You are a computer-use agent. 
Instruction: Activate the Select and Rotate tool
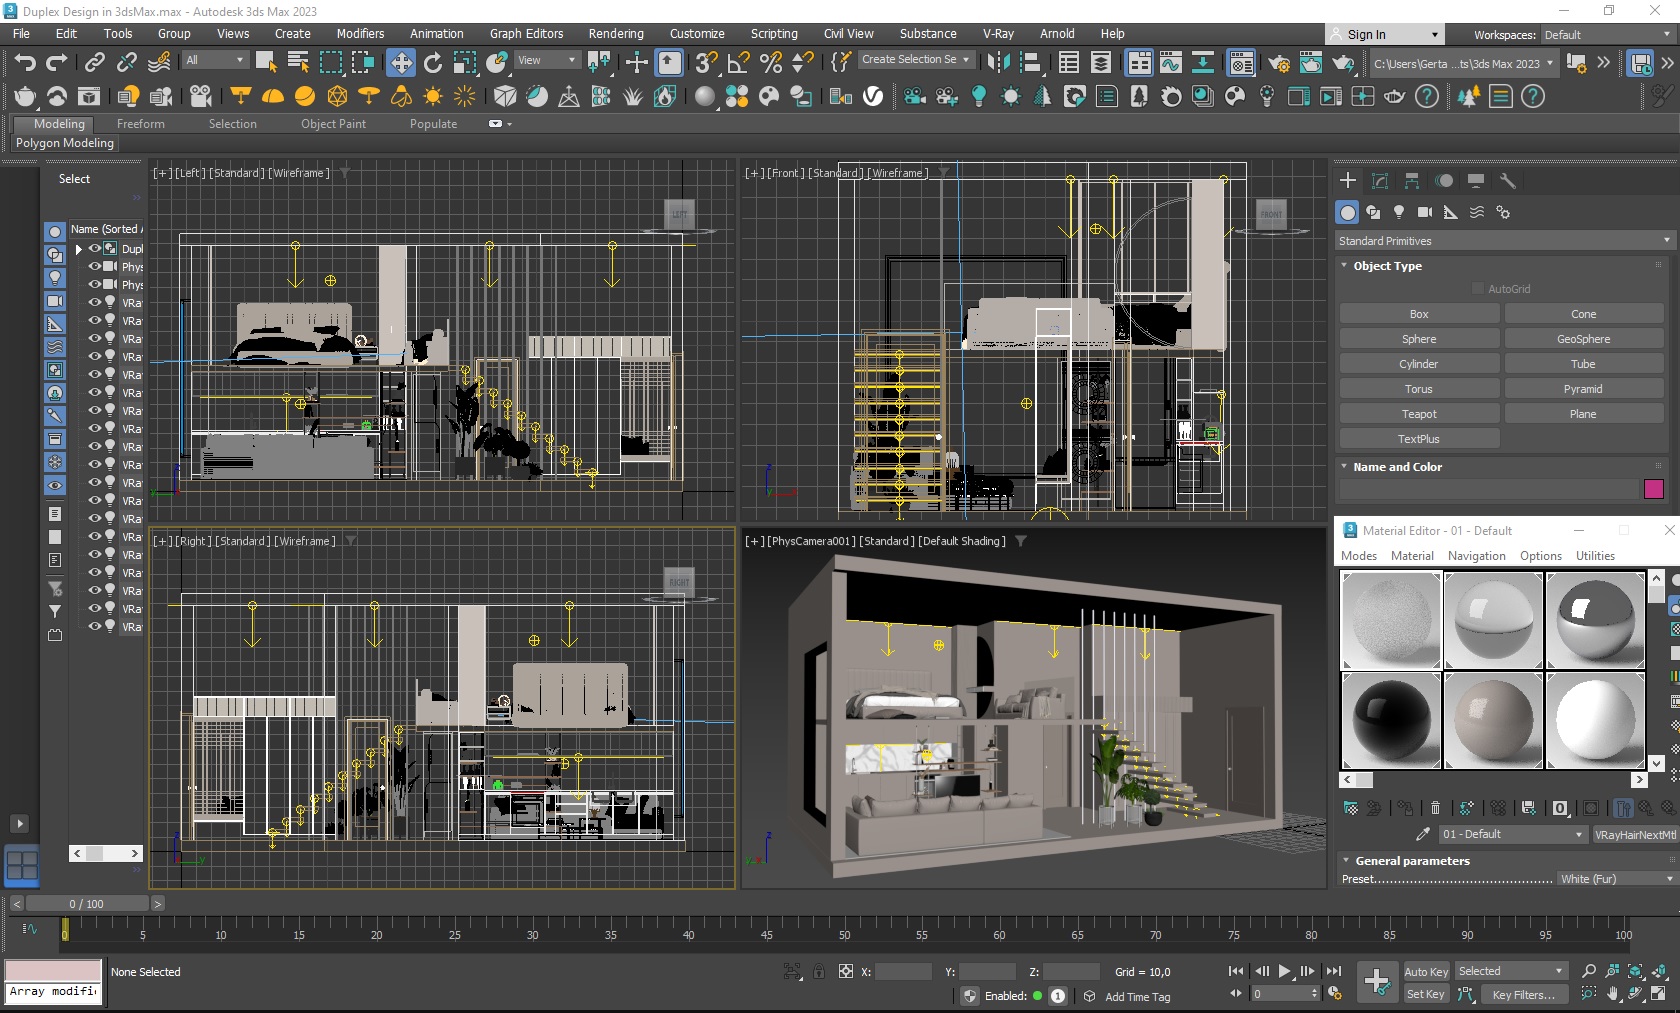click(x=433, y=62)
